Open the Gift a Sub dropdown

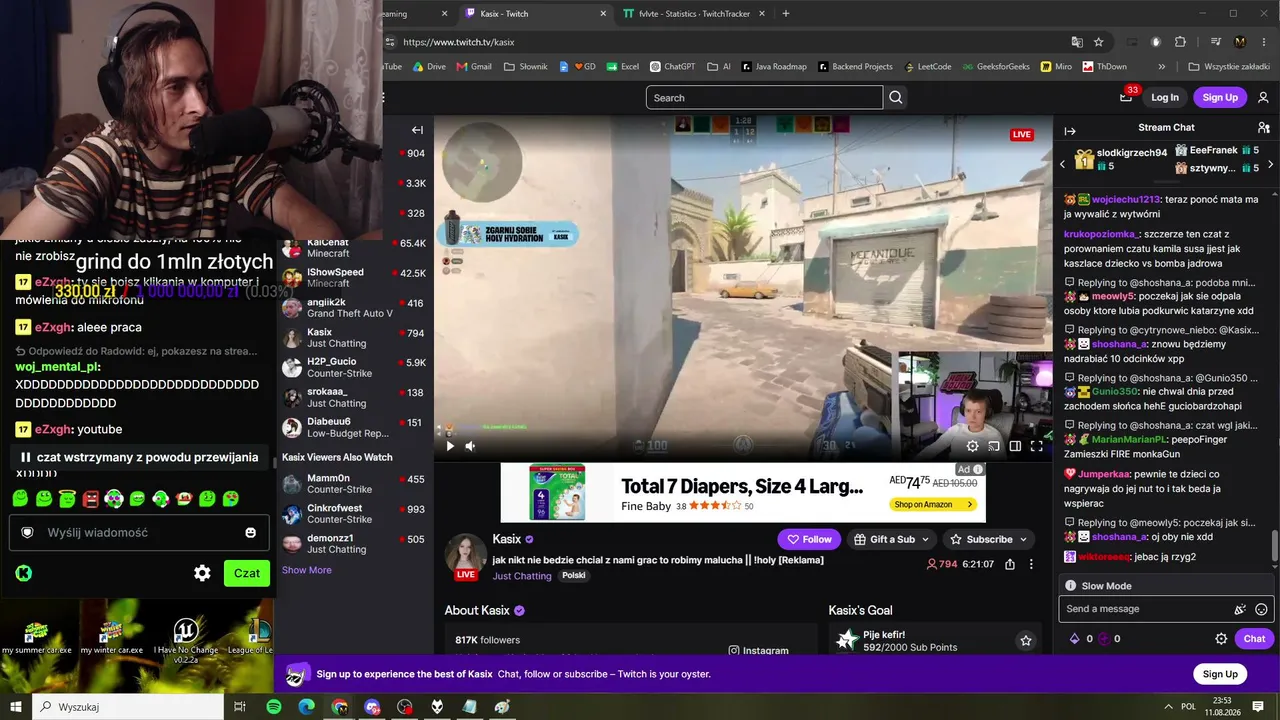point(892,539)
